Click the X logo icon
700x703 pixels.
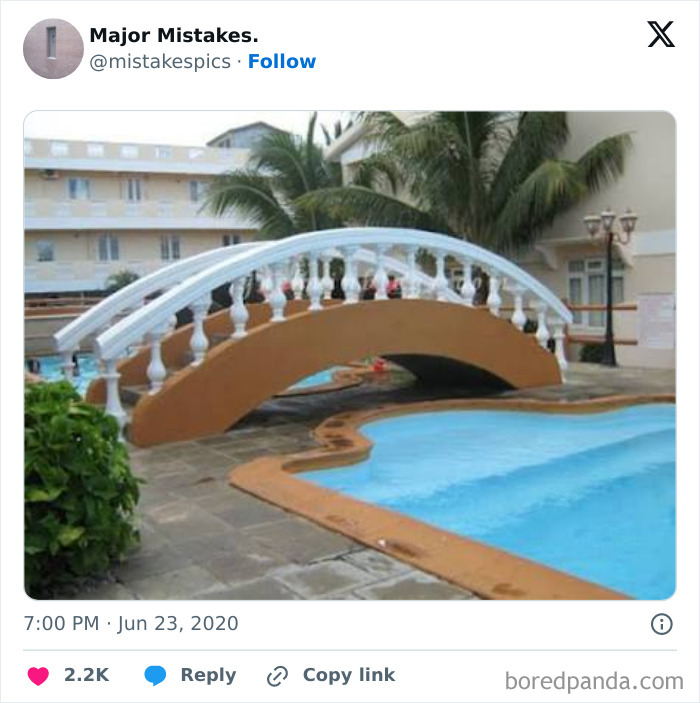click(660, 35)
